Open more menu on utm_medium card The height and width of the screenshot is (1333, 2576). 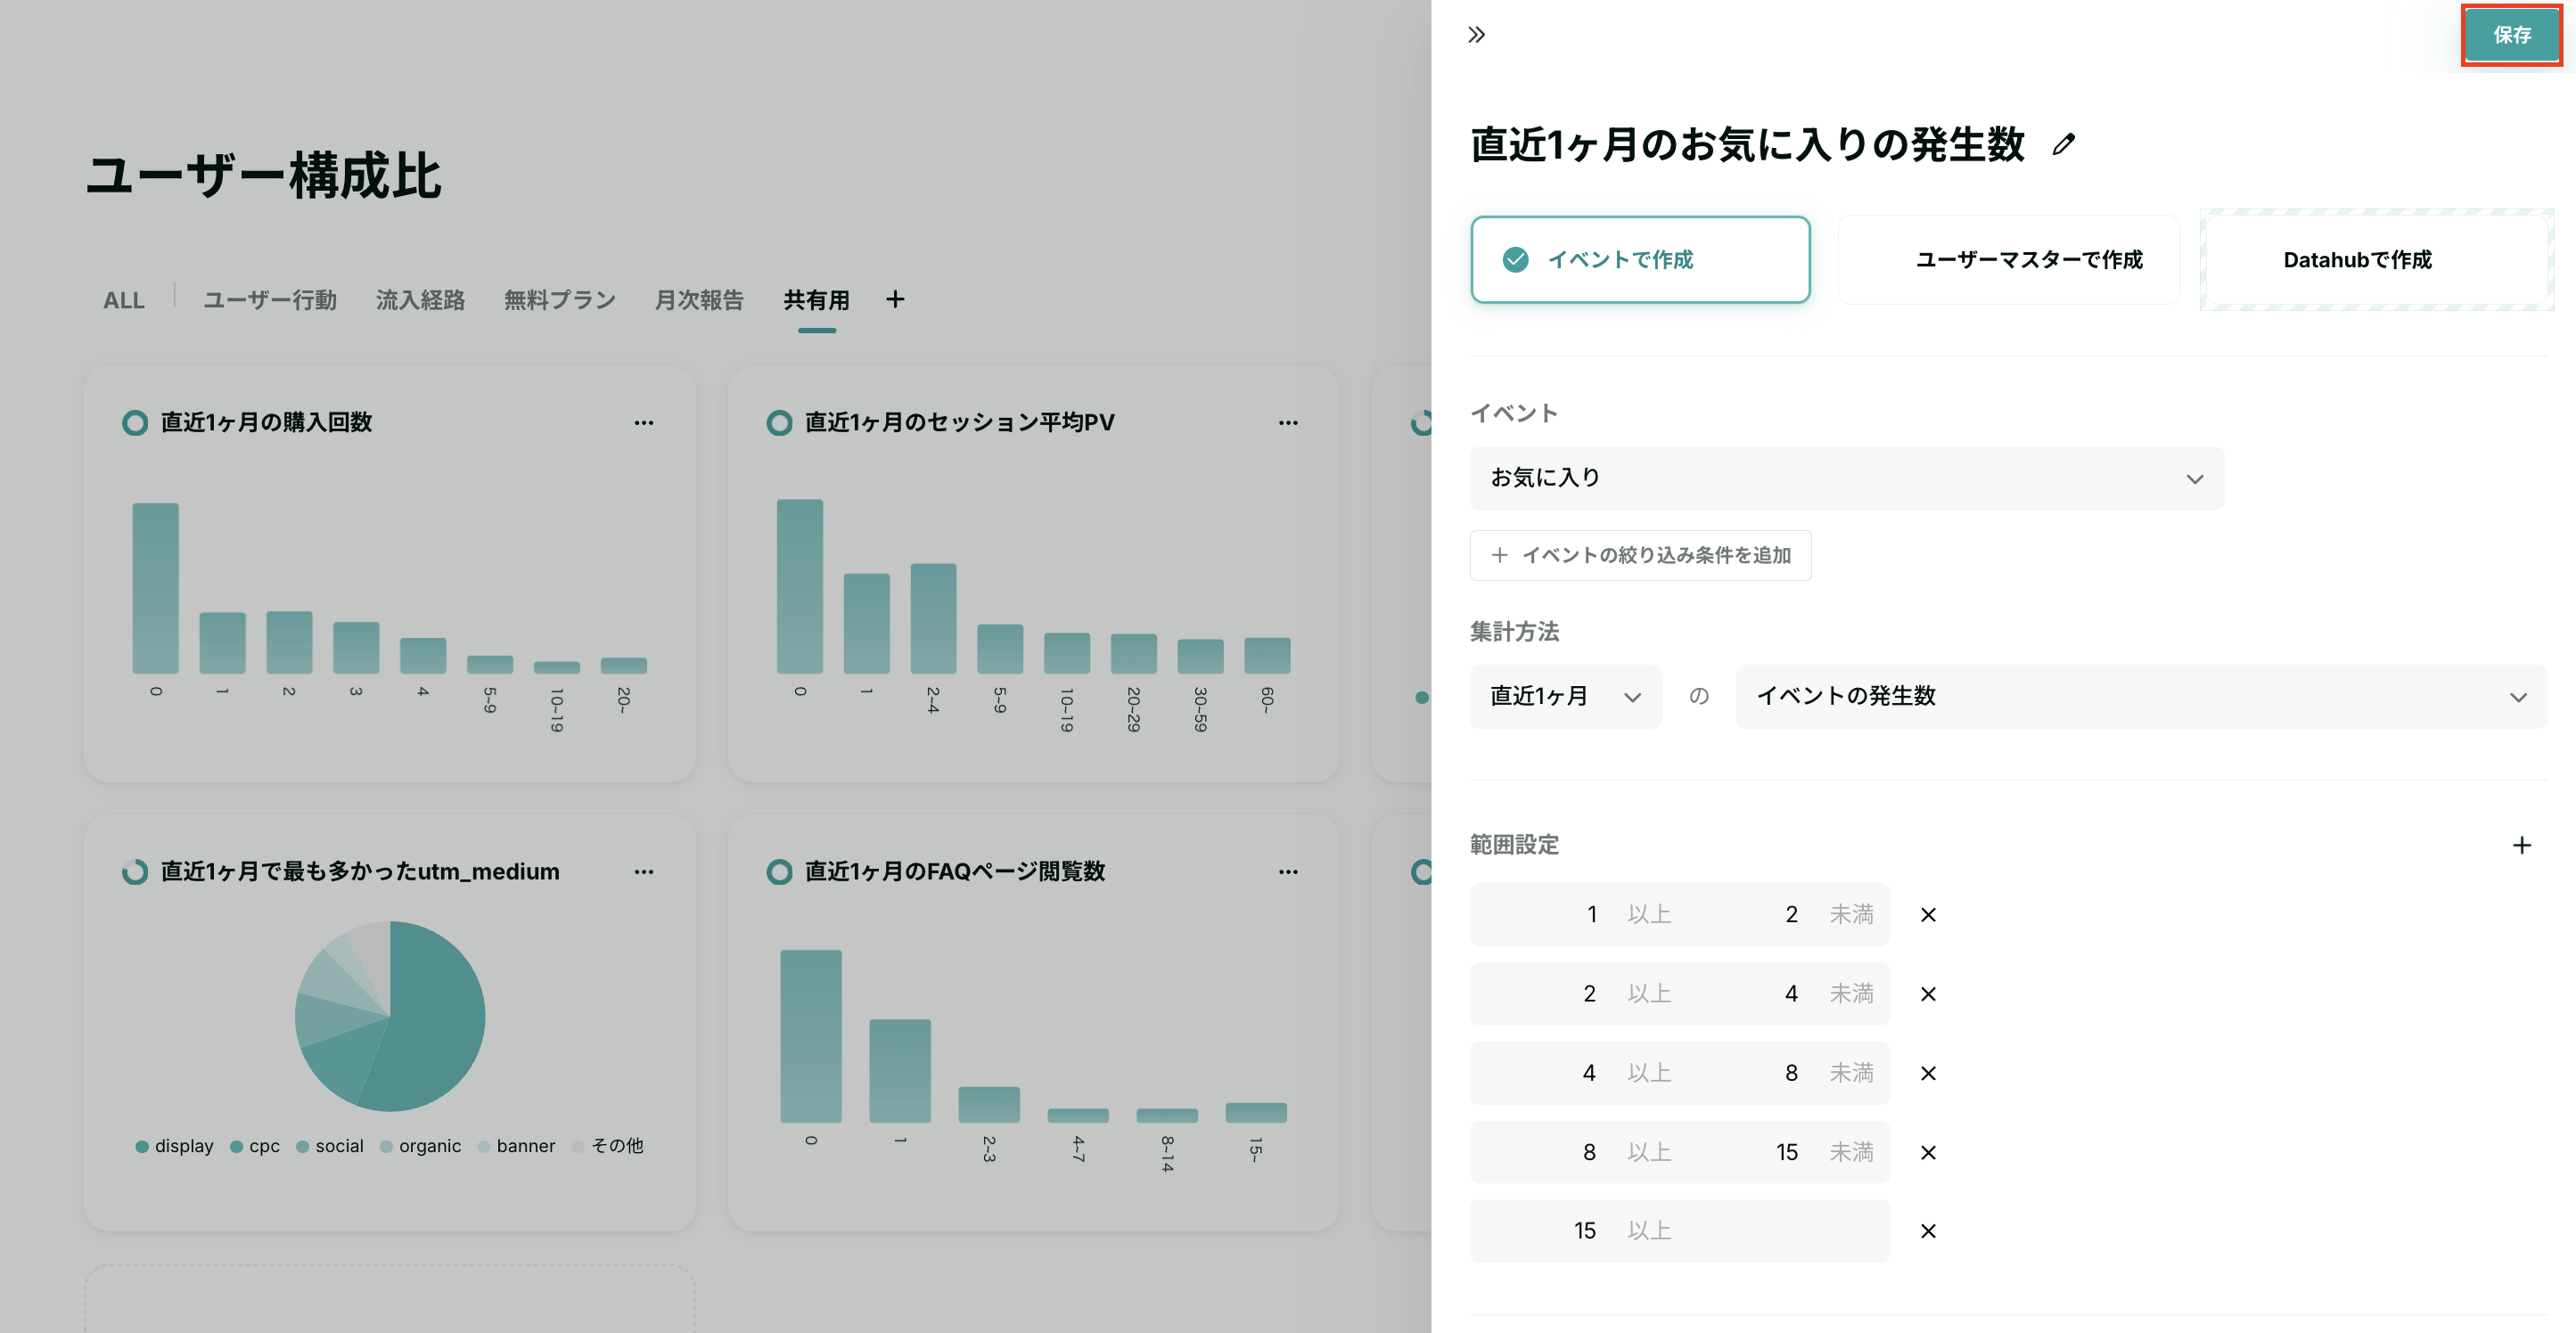coord(644,872)
